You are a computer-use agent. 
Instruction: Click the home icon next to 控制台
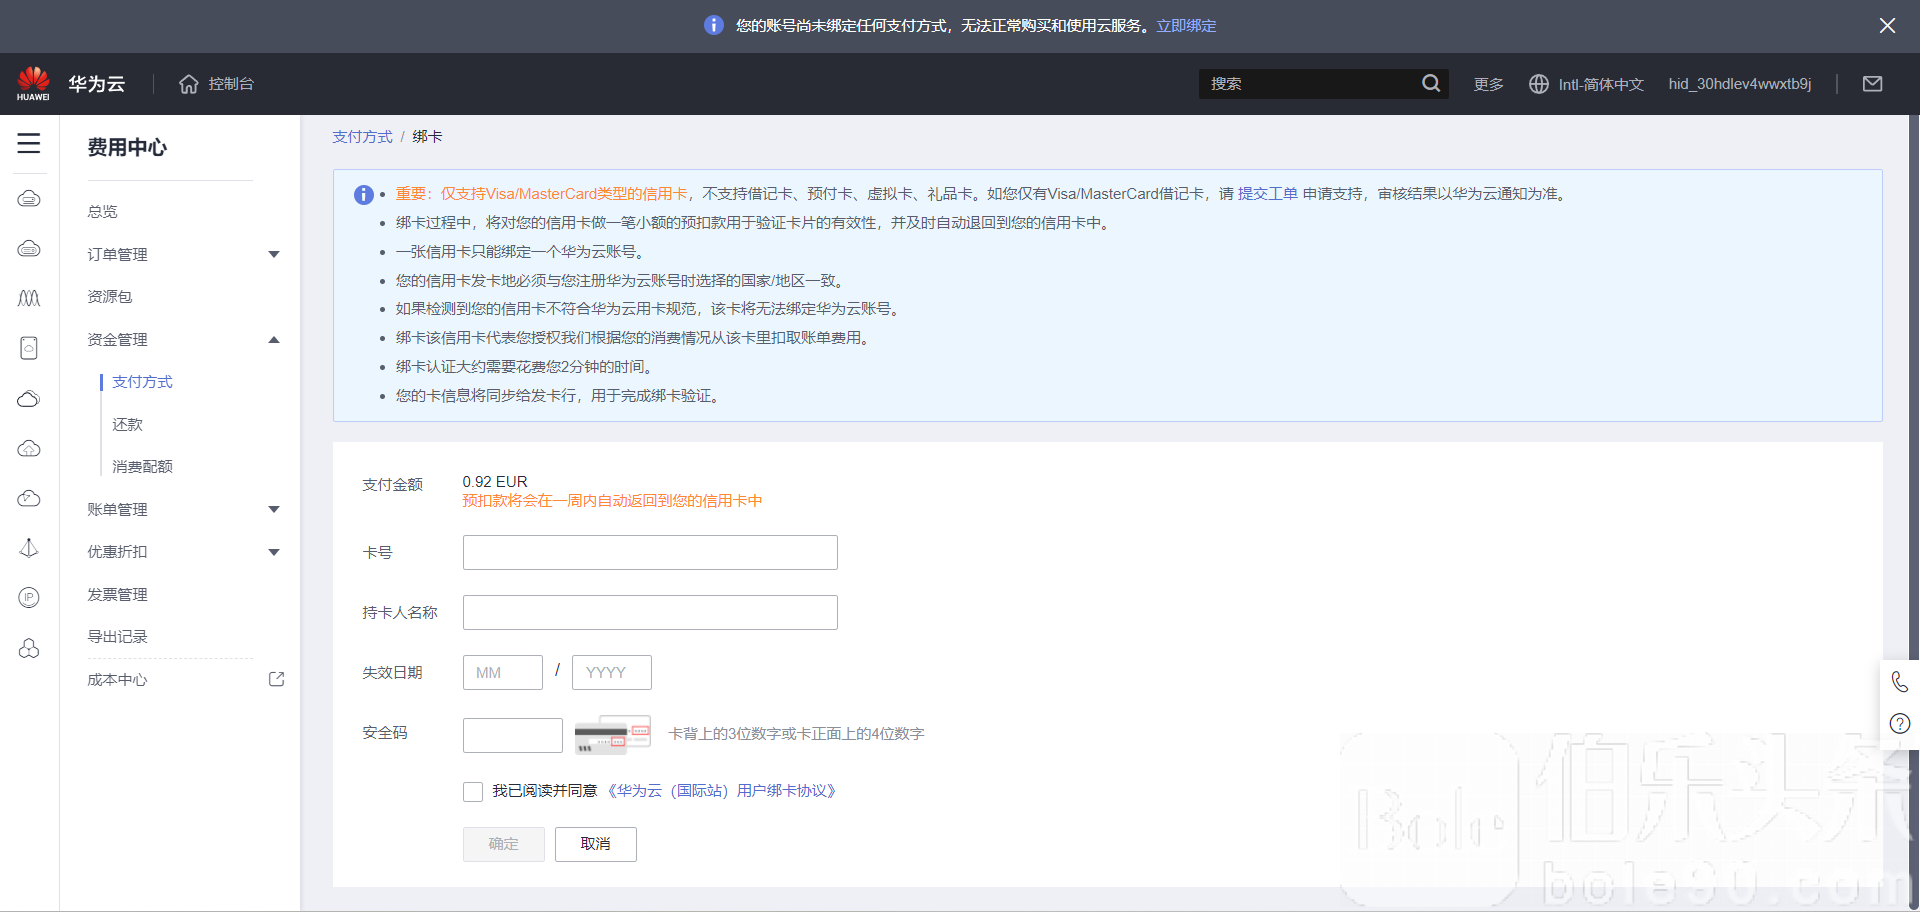point(189,84)
